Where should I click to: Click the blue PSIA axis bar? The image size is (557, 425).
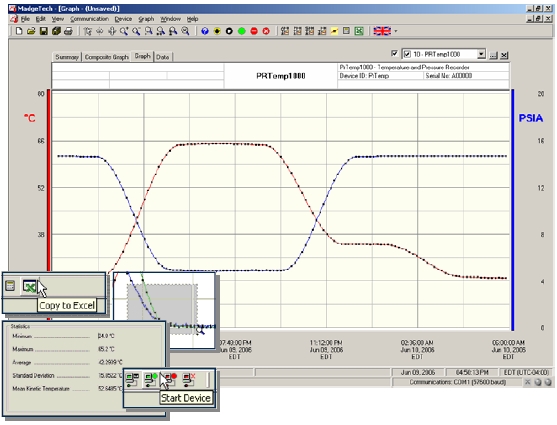click(x=512, y=210)
